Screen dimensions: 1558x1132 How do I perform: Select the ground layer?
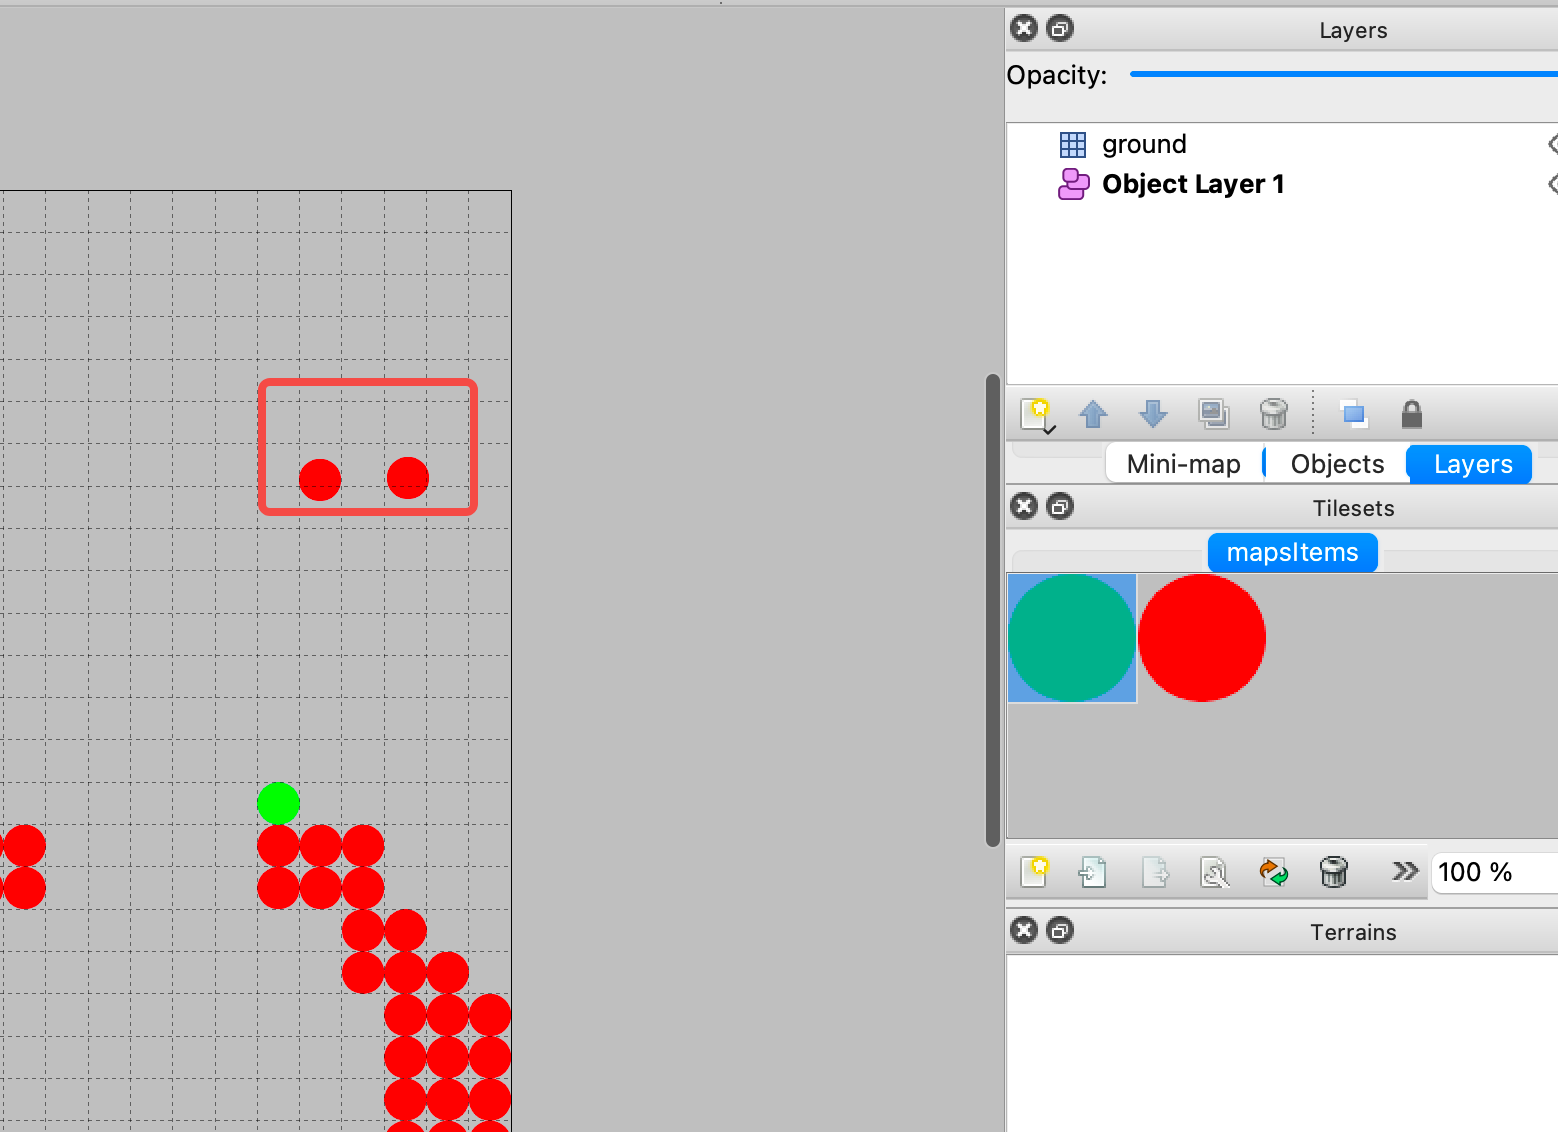[x=1282, y=144]
